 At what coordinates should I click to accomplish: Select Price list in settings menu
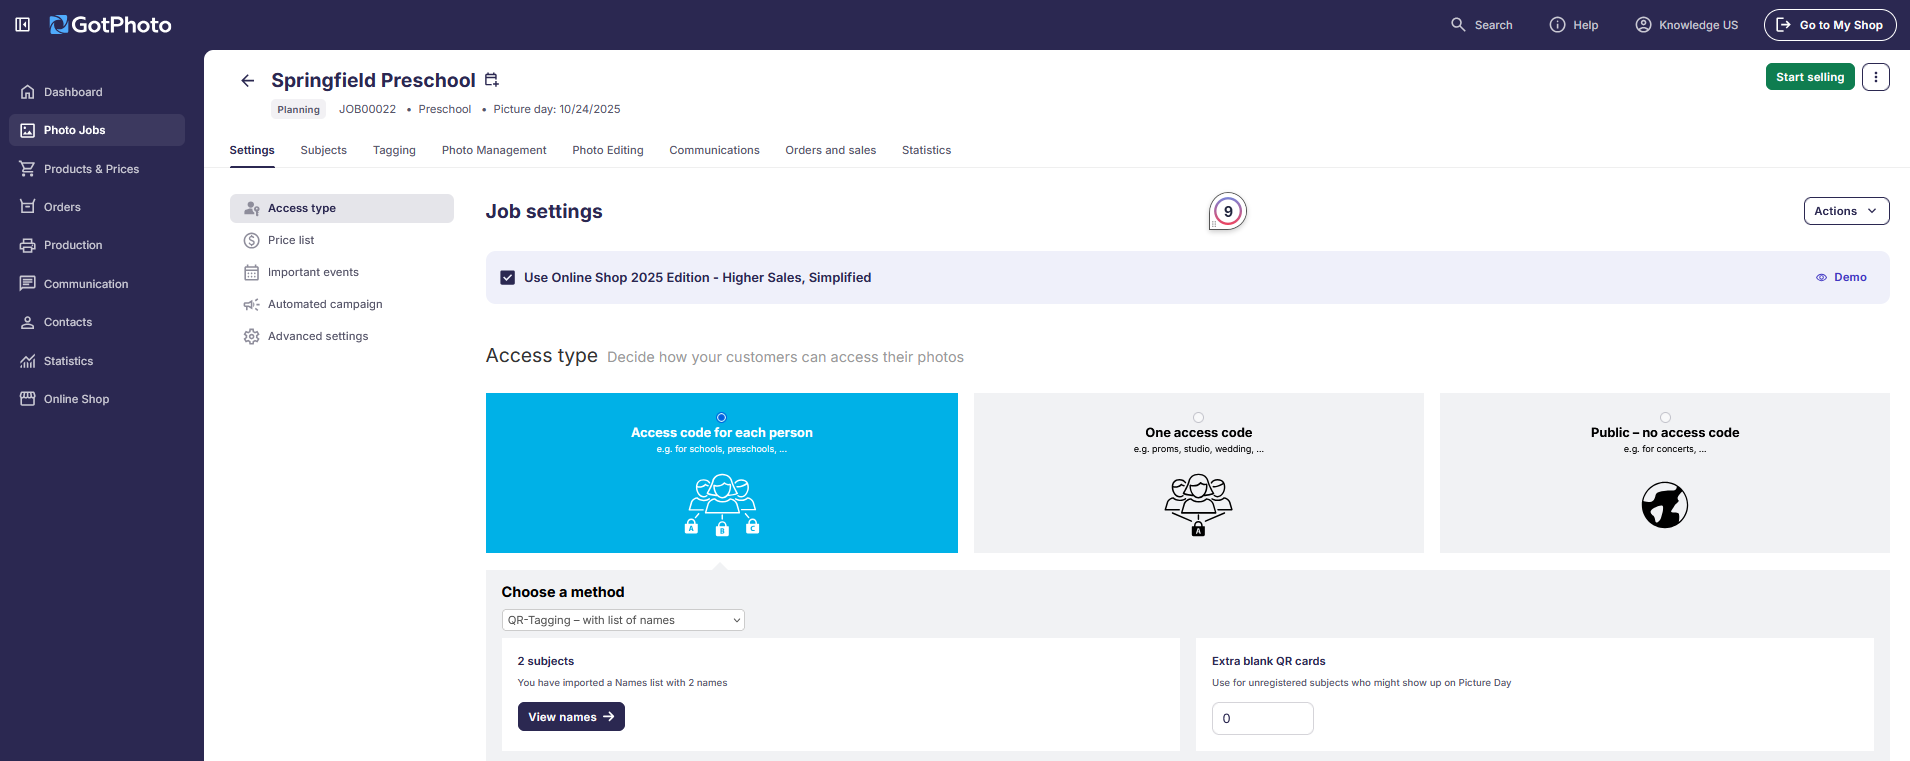tap(342, 240)
